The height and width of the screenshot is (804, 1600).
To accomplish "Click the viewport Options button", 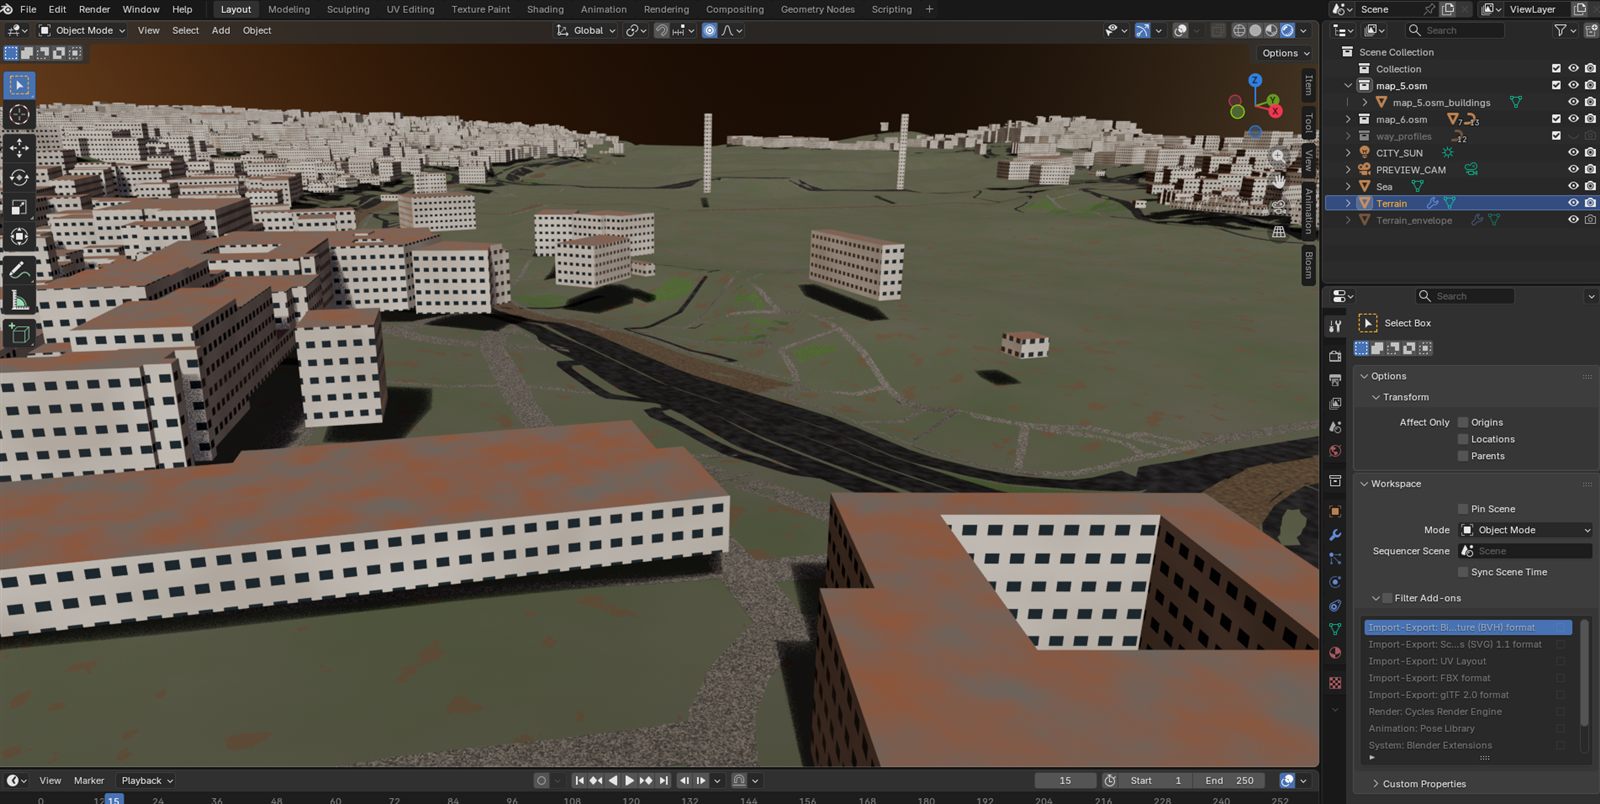I will click(1285, 53).
